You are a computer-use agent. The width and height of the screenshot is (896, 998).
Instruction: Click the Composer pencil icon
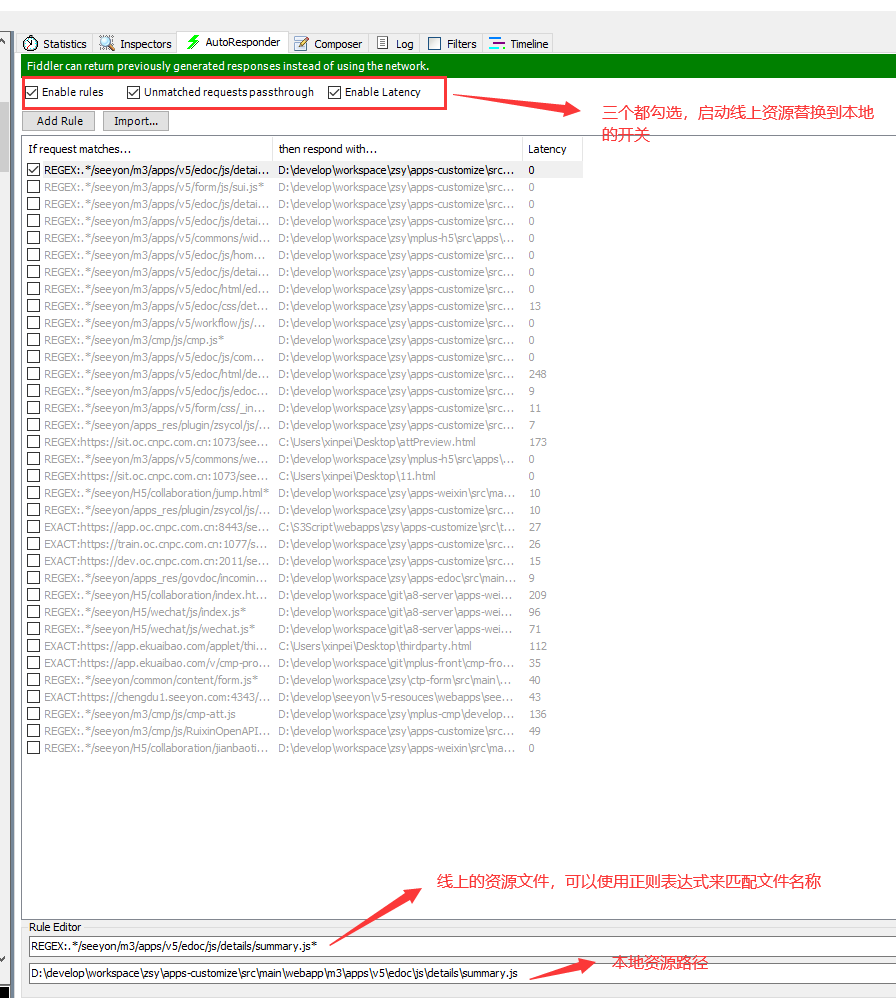point(301,43)
